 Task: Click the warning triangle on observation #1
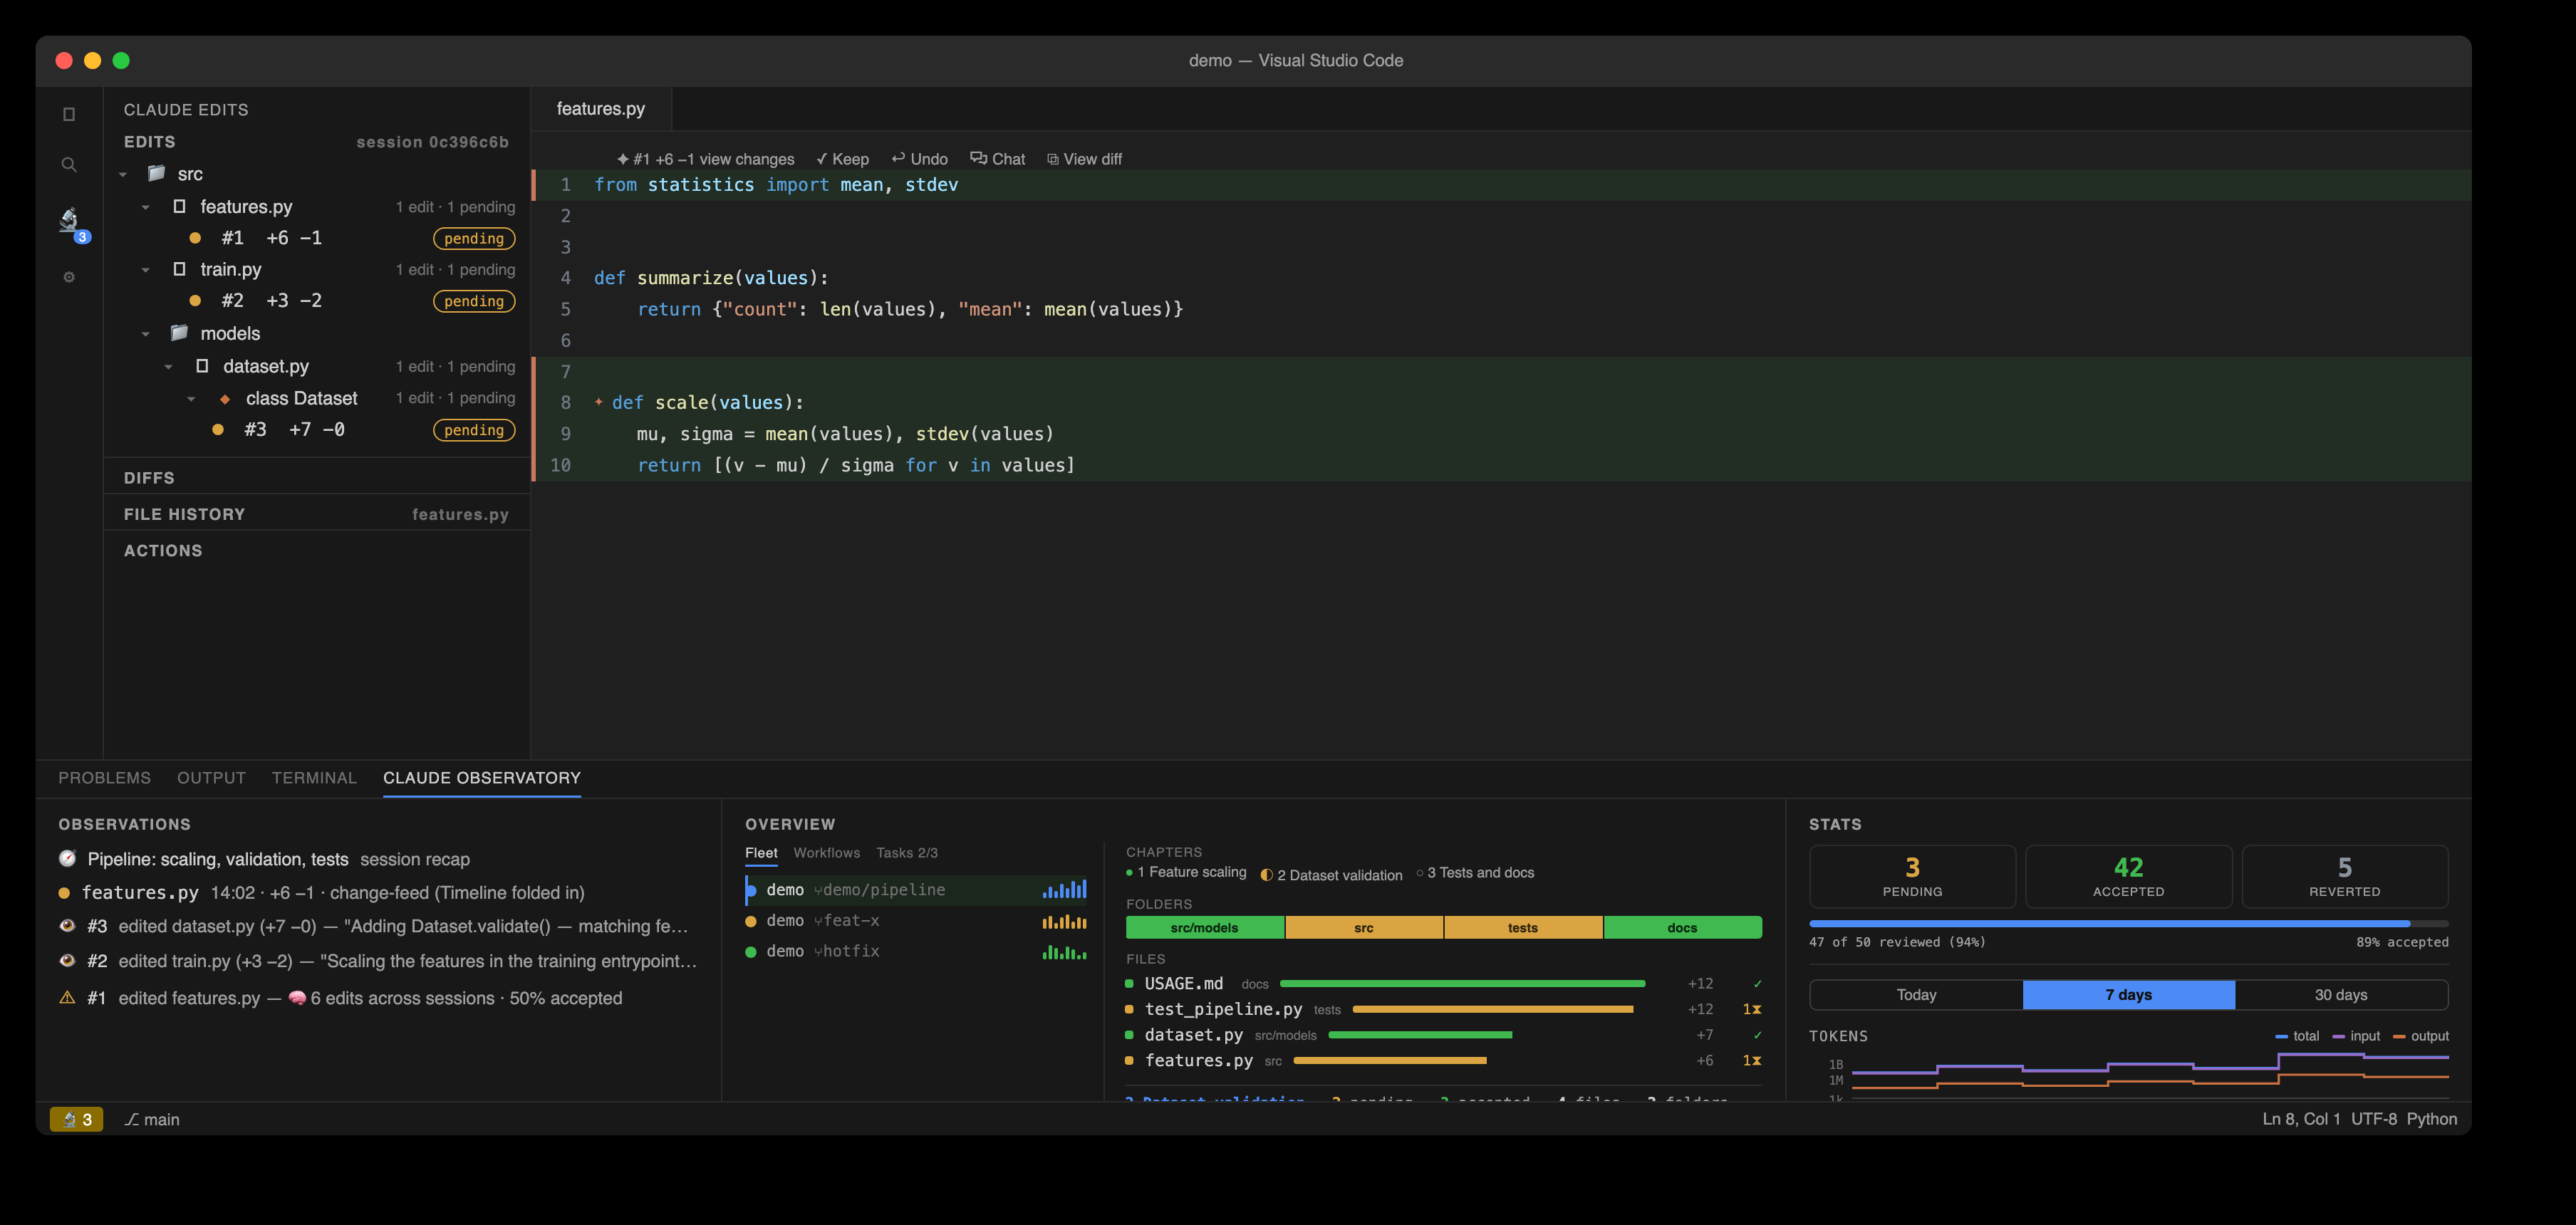point(67,997)
